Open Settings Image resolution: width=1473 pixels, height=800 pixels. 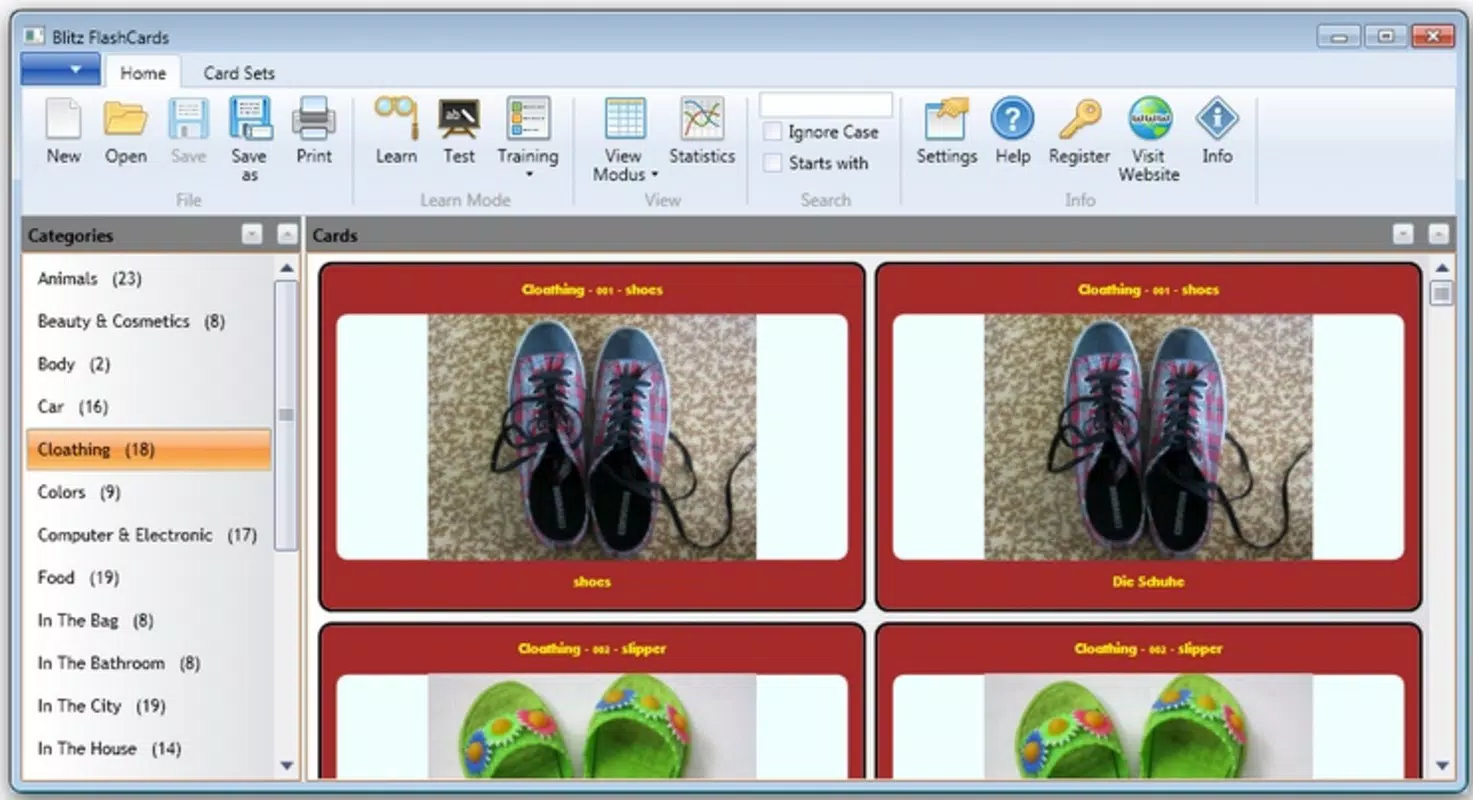(x=947, y=131)
